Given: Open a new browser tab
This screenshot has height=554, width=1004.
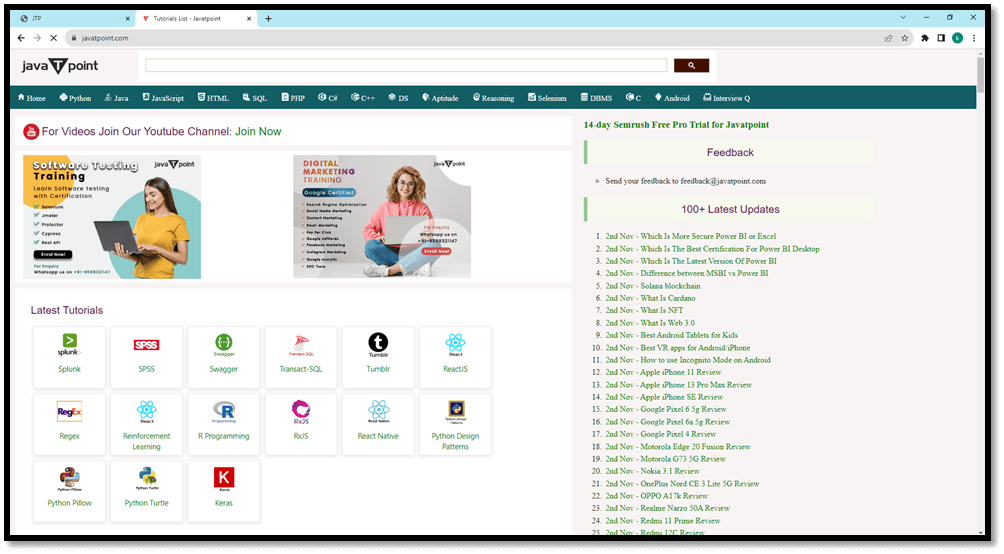Looking at the screenshot, I should click(x=268, y=19).
